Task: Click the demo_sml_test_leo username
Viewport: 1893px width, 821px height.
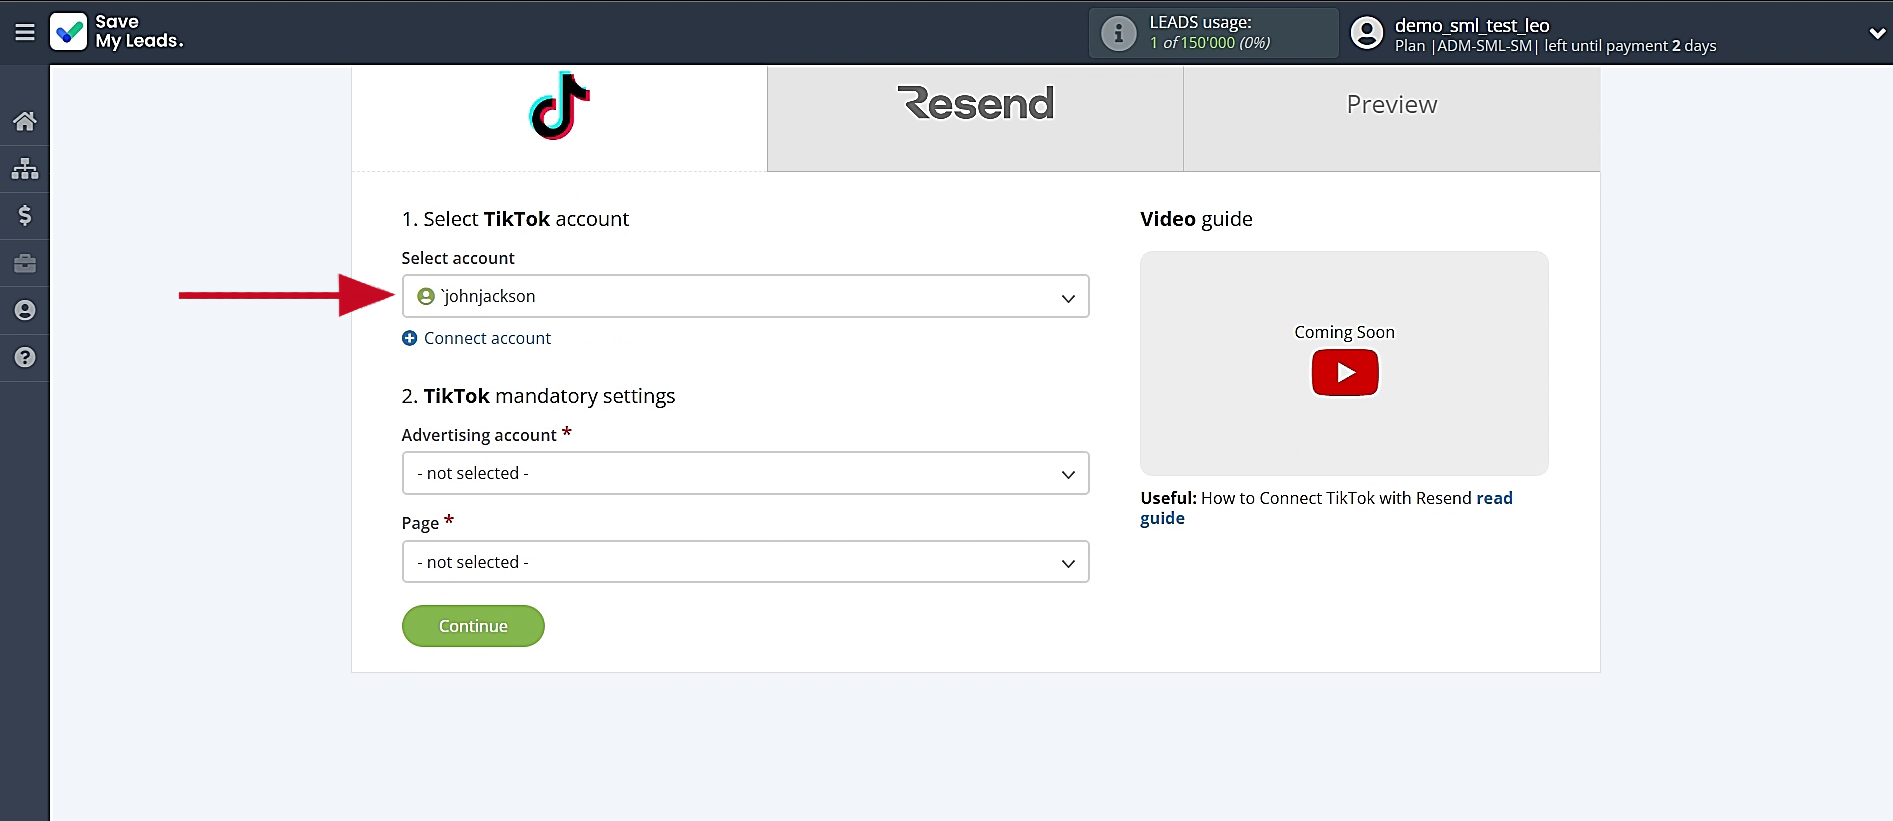Action: pos(1472,25)
